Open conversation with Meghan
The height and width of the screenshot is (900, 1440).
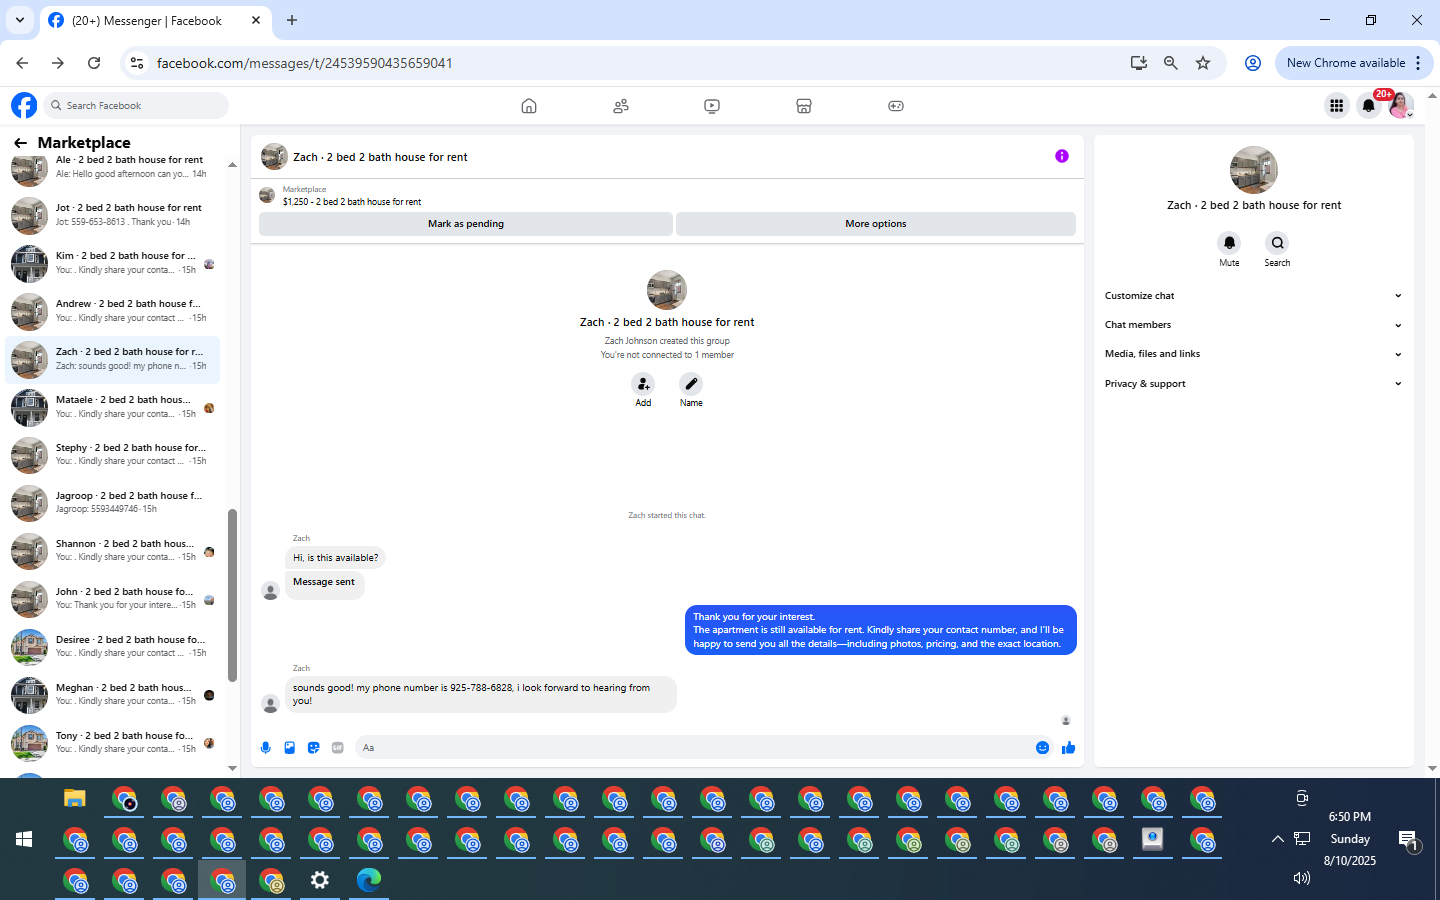pos(113,695)
